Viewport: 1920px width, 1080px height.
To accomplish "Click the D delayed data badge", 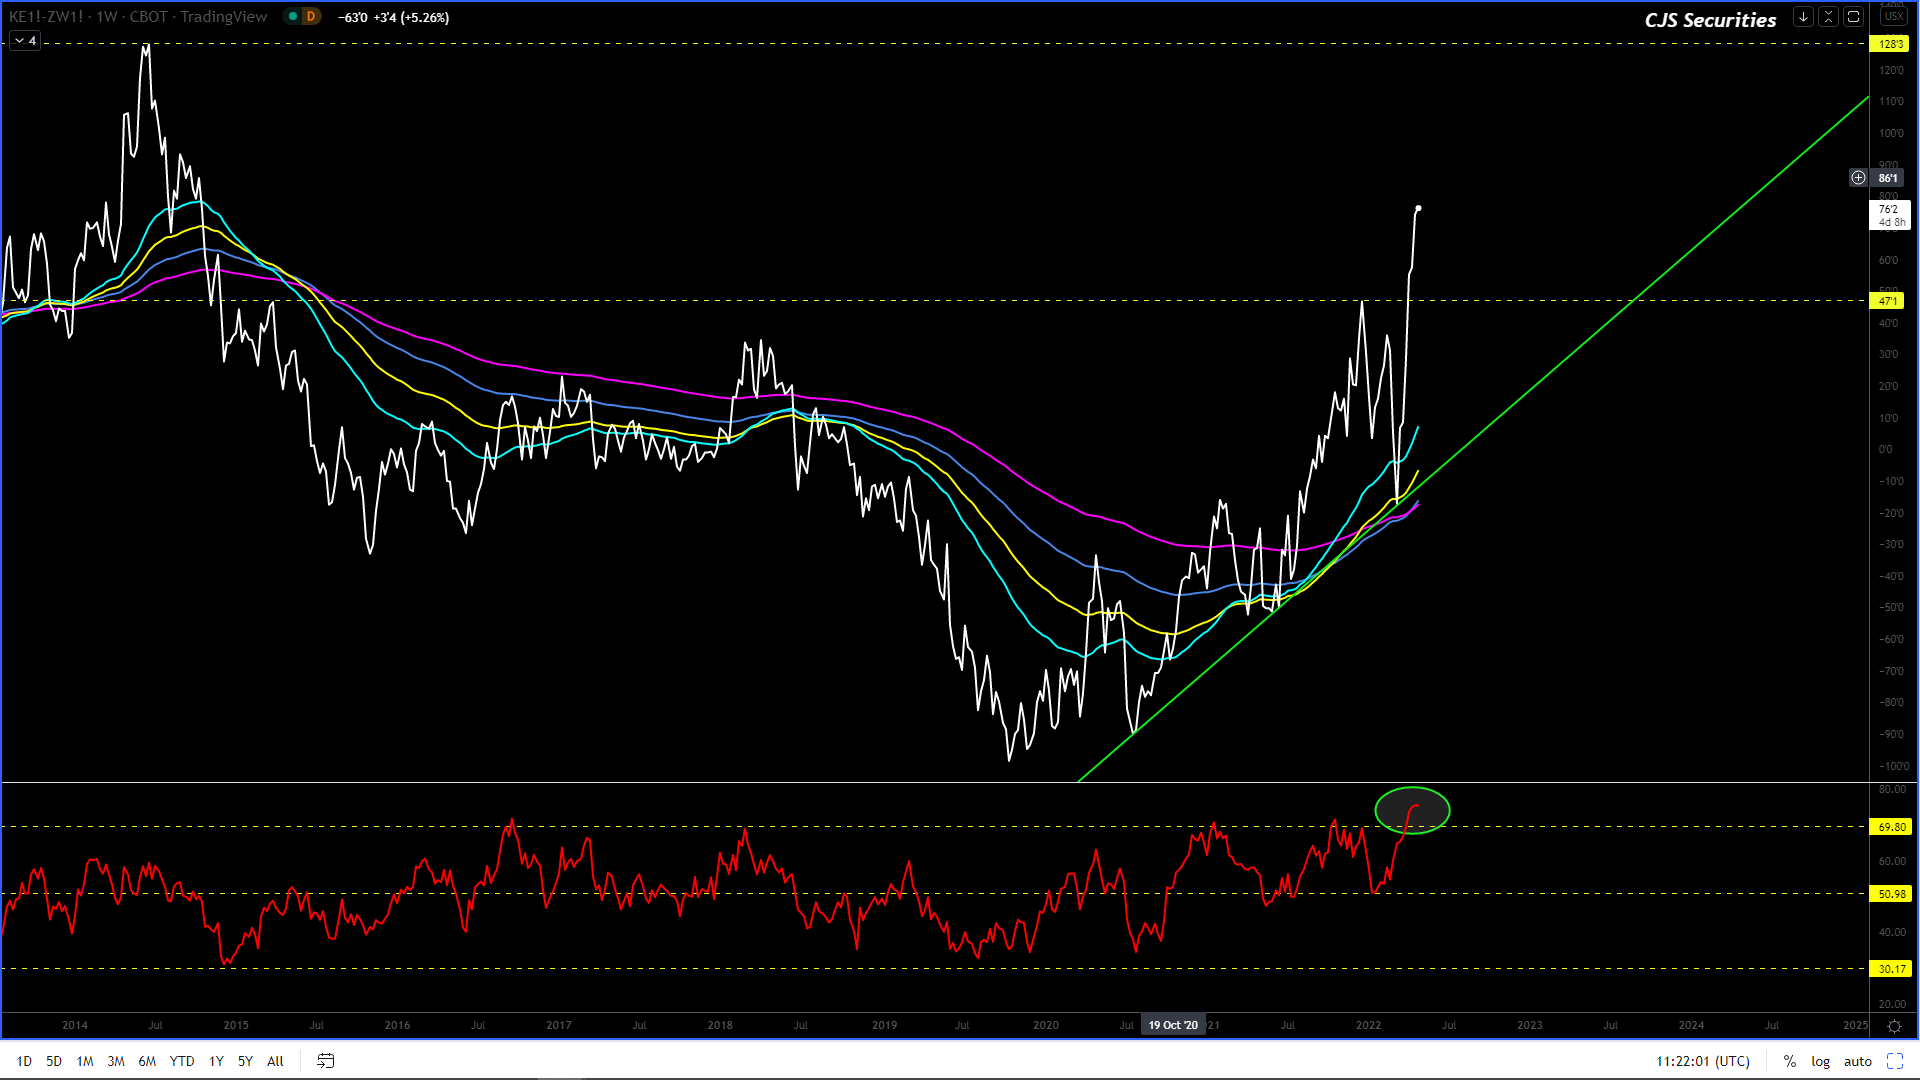I will coord(311,17).
